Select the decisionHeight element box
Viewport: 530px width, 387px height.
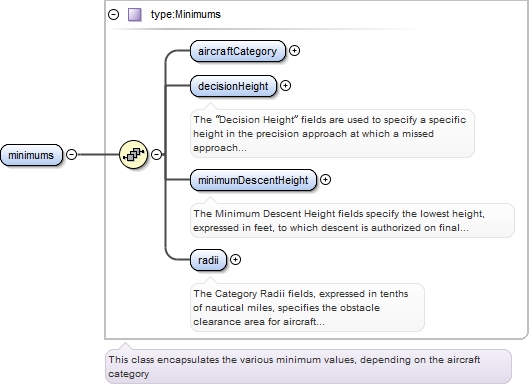pyautogui.click(x=233, y=86)
